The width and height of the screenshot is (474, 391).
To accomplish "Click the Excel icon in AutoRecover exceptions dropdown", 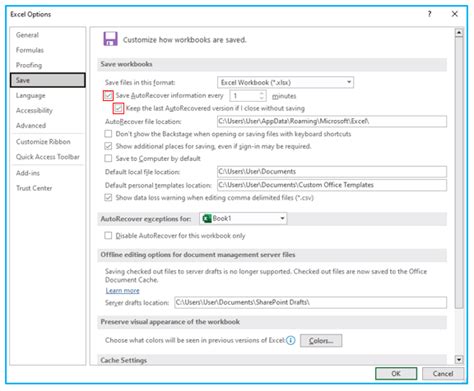I will (207, 218).
